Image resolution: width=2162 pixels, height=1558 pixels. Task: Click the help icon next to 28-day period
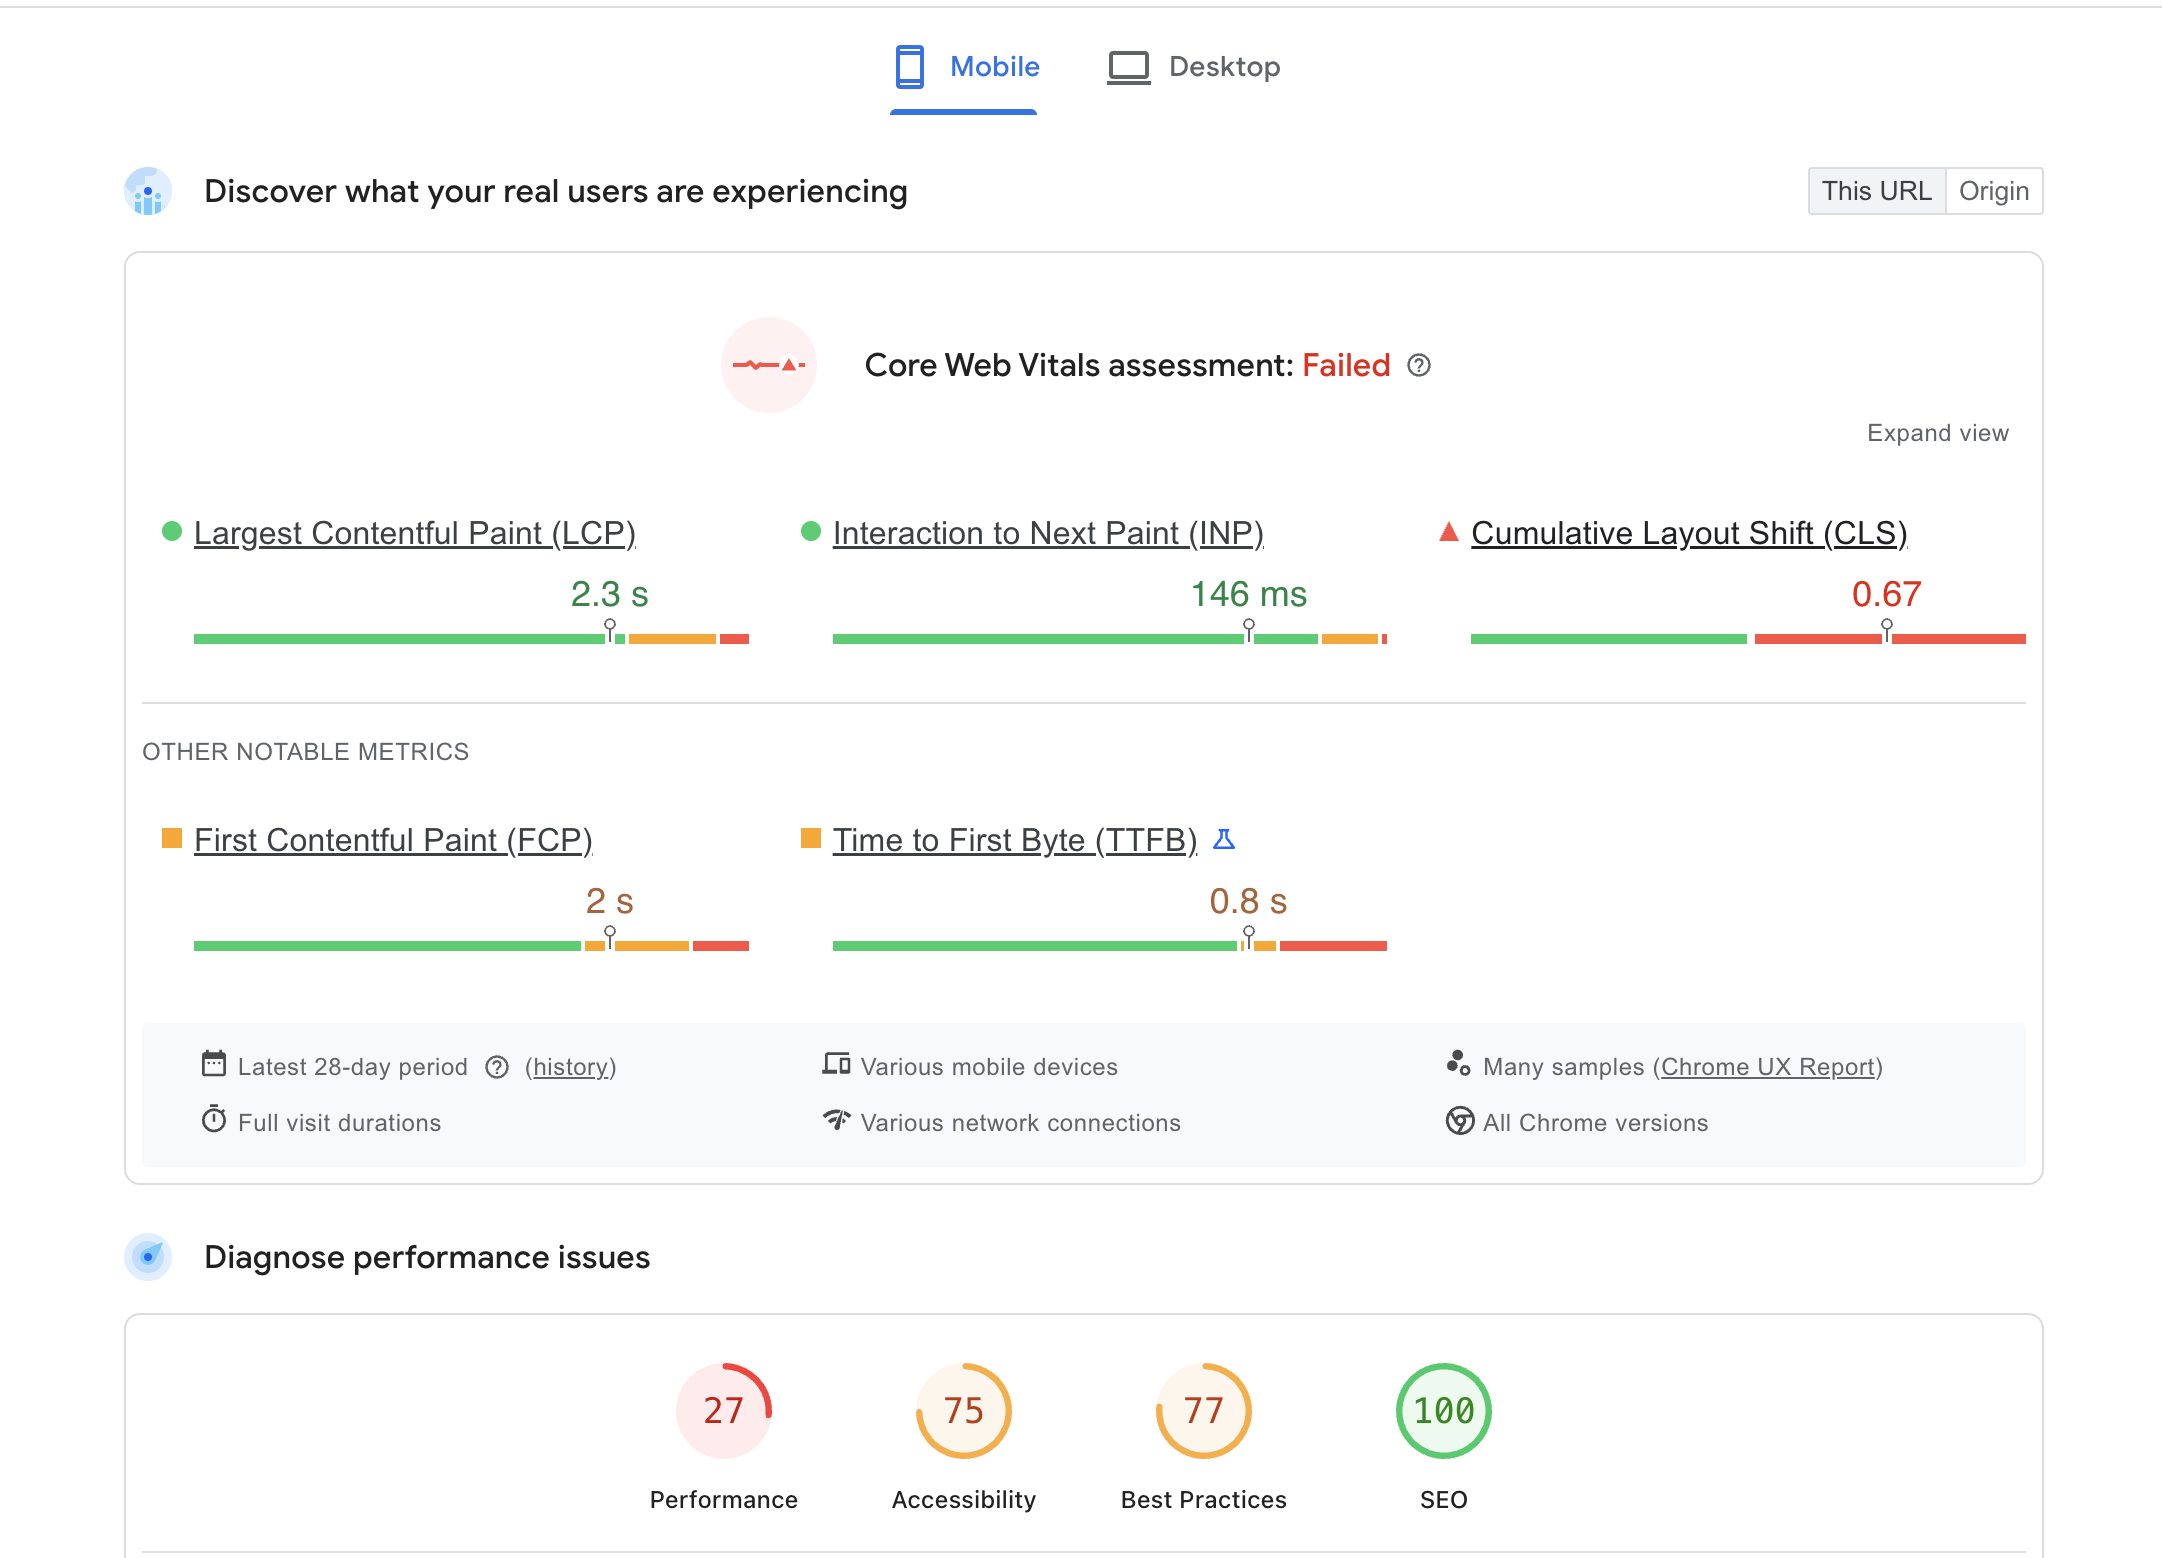click(x=497, y=1068)
